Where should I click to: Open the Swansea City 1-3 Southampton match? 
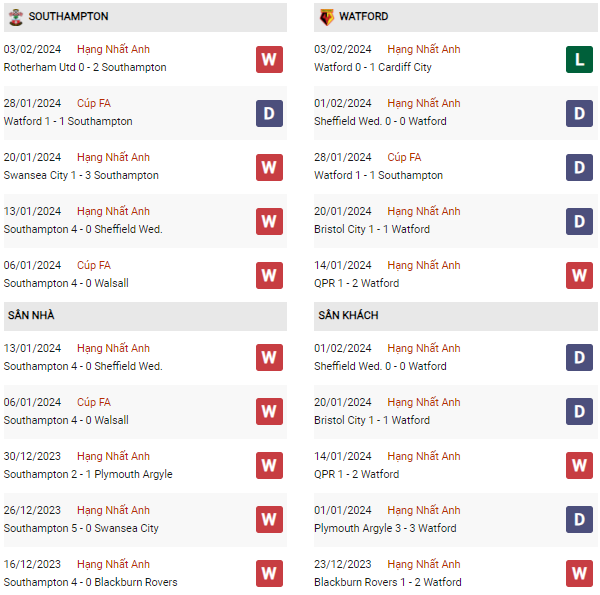tap(81, 176)
